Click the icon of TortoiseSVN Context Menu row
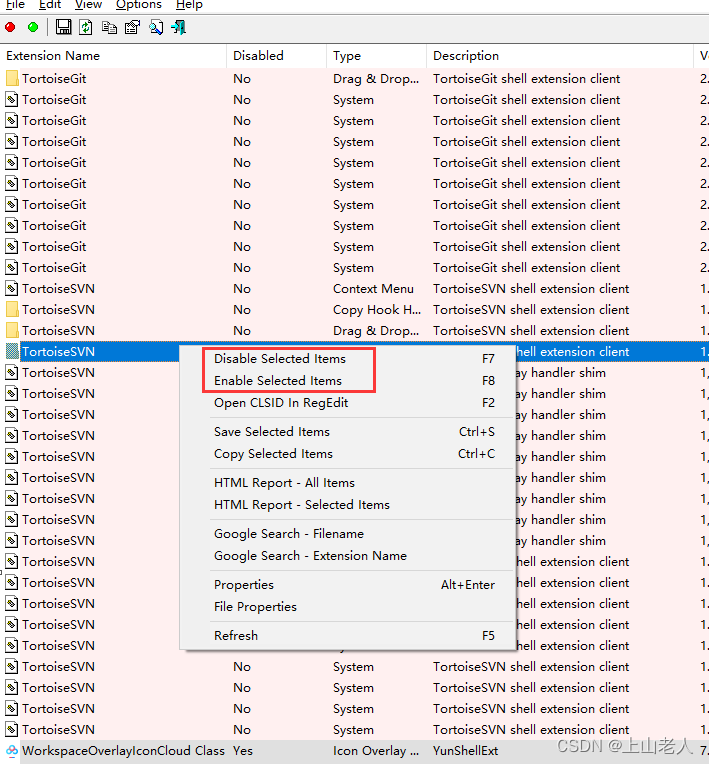 tap(12, 288)
